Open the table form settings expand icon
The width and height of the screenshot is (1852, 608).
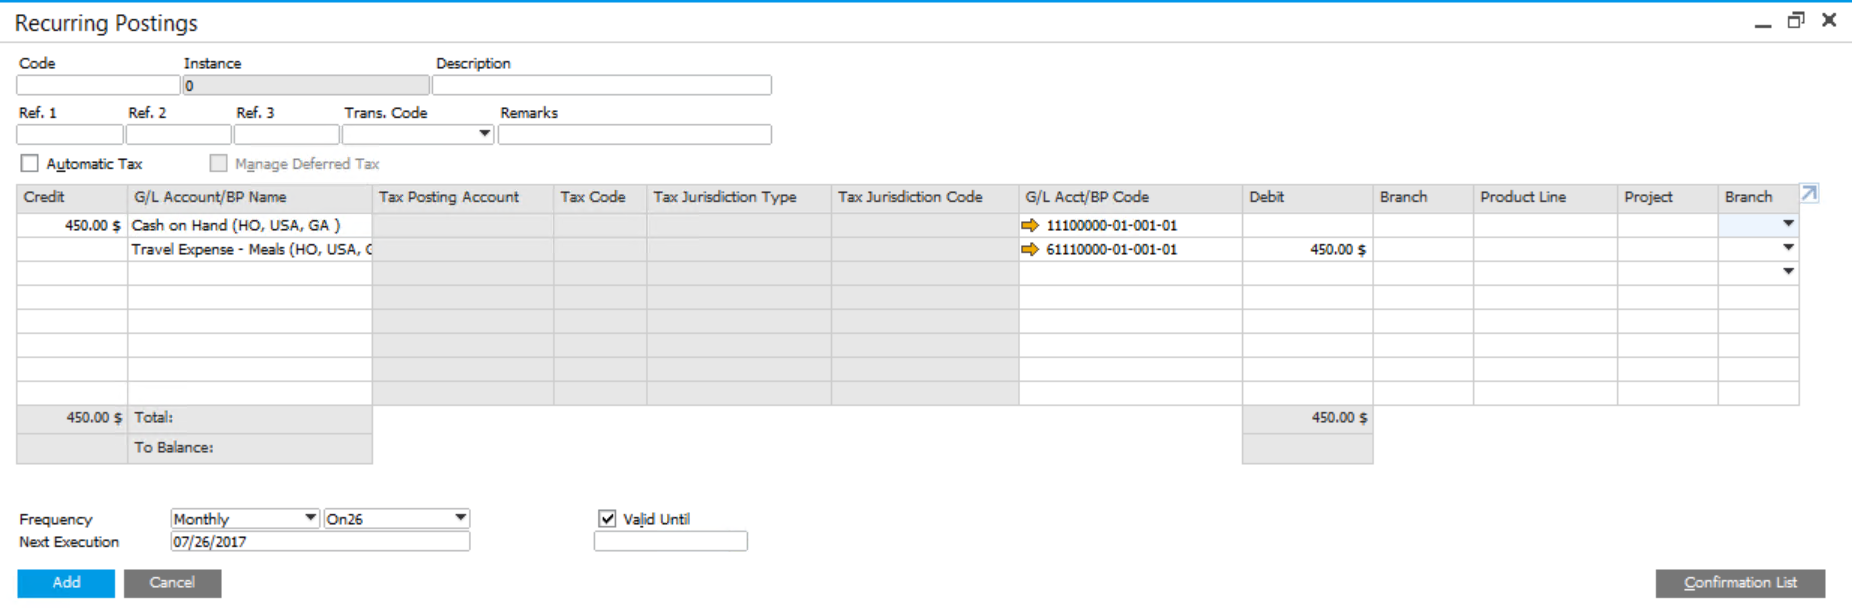click(x=1809, y=194)
